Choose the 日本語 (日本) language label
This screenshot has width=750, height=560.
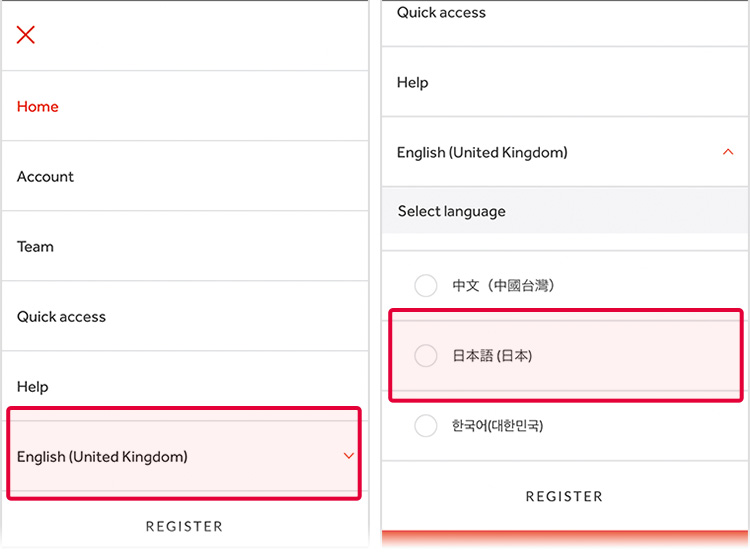pyautogui.click(x=492, y=355)
